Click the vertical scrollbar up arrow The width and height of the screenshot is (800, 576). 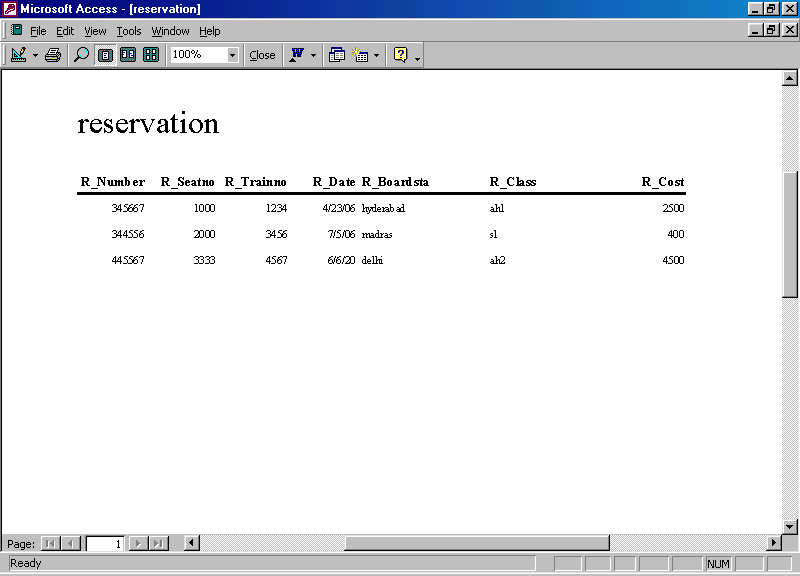pyautogui.click(x=789, y=79)
